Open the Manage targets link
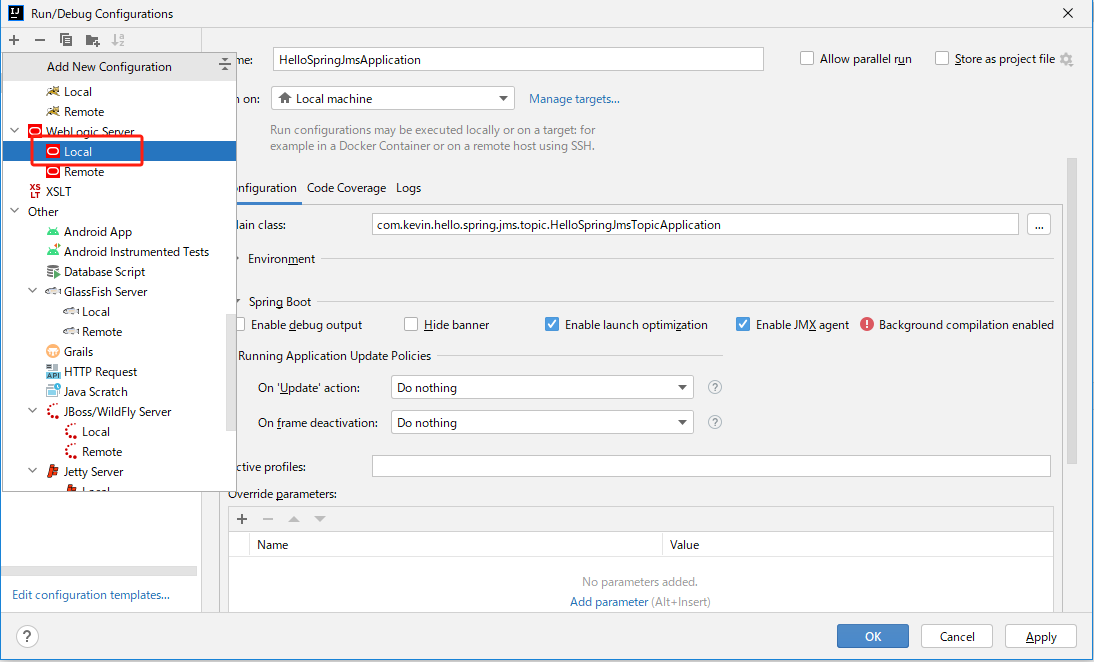The width and height of the screenshot is (1094, 662). point(574,99)
